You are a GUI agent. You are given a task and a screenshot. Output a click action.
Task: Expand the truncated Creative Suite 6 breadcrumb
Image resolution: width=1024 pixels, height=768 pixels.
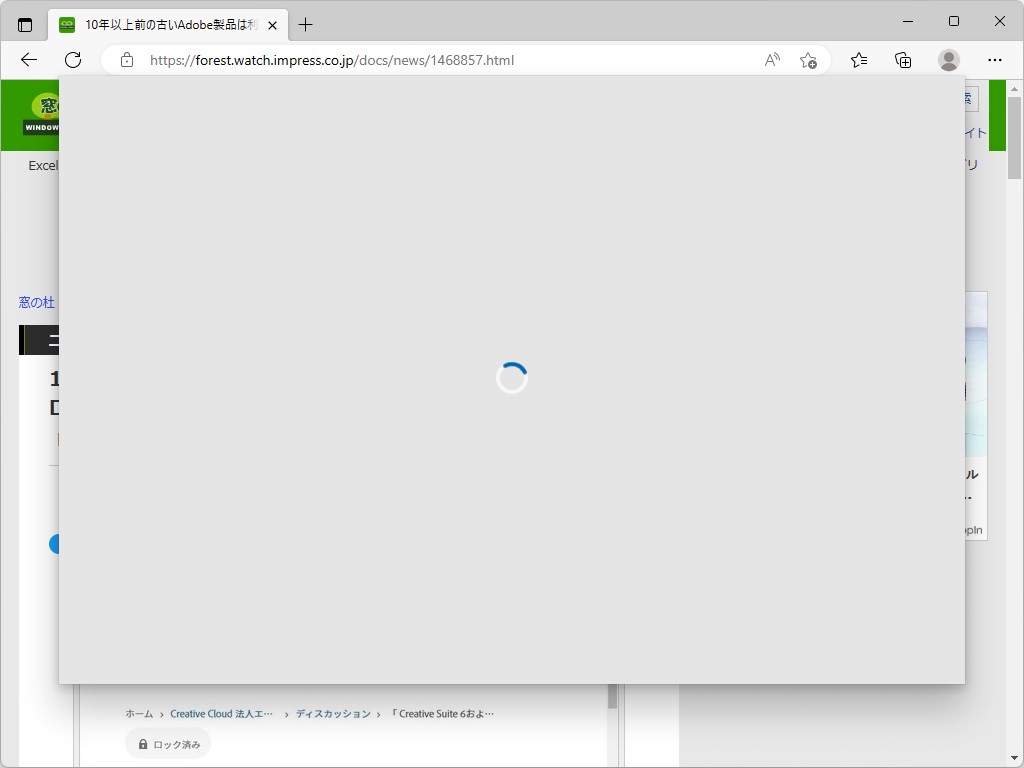click(x=443, y=713)
